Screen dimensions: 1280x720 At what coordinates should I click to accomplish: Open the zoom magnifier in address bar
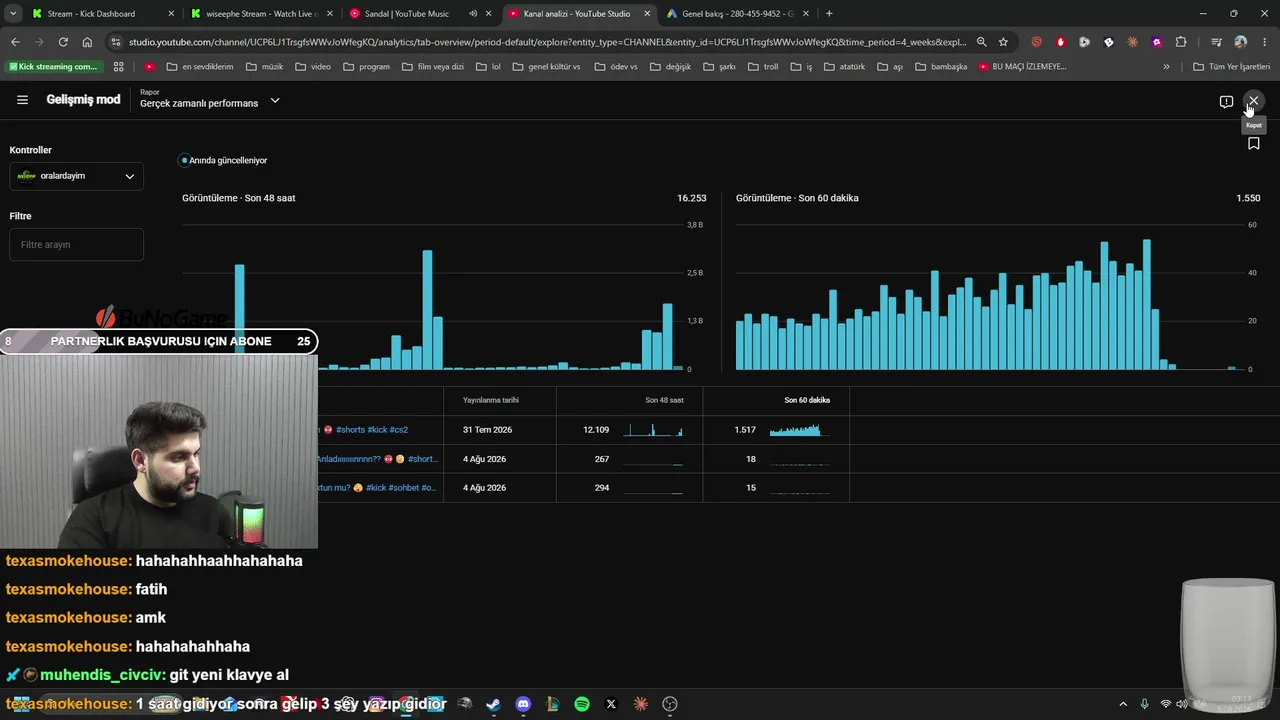pos(981,42)
